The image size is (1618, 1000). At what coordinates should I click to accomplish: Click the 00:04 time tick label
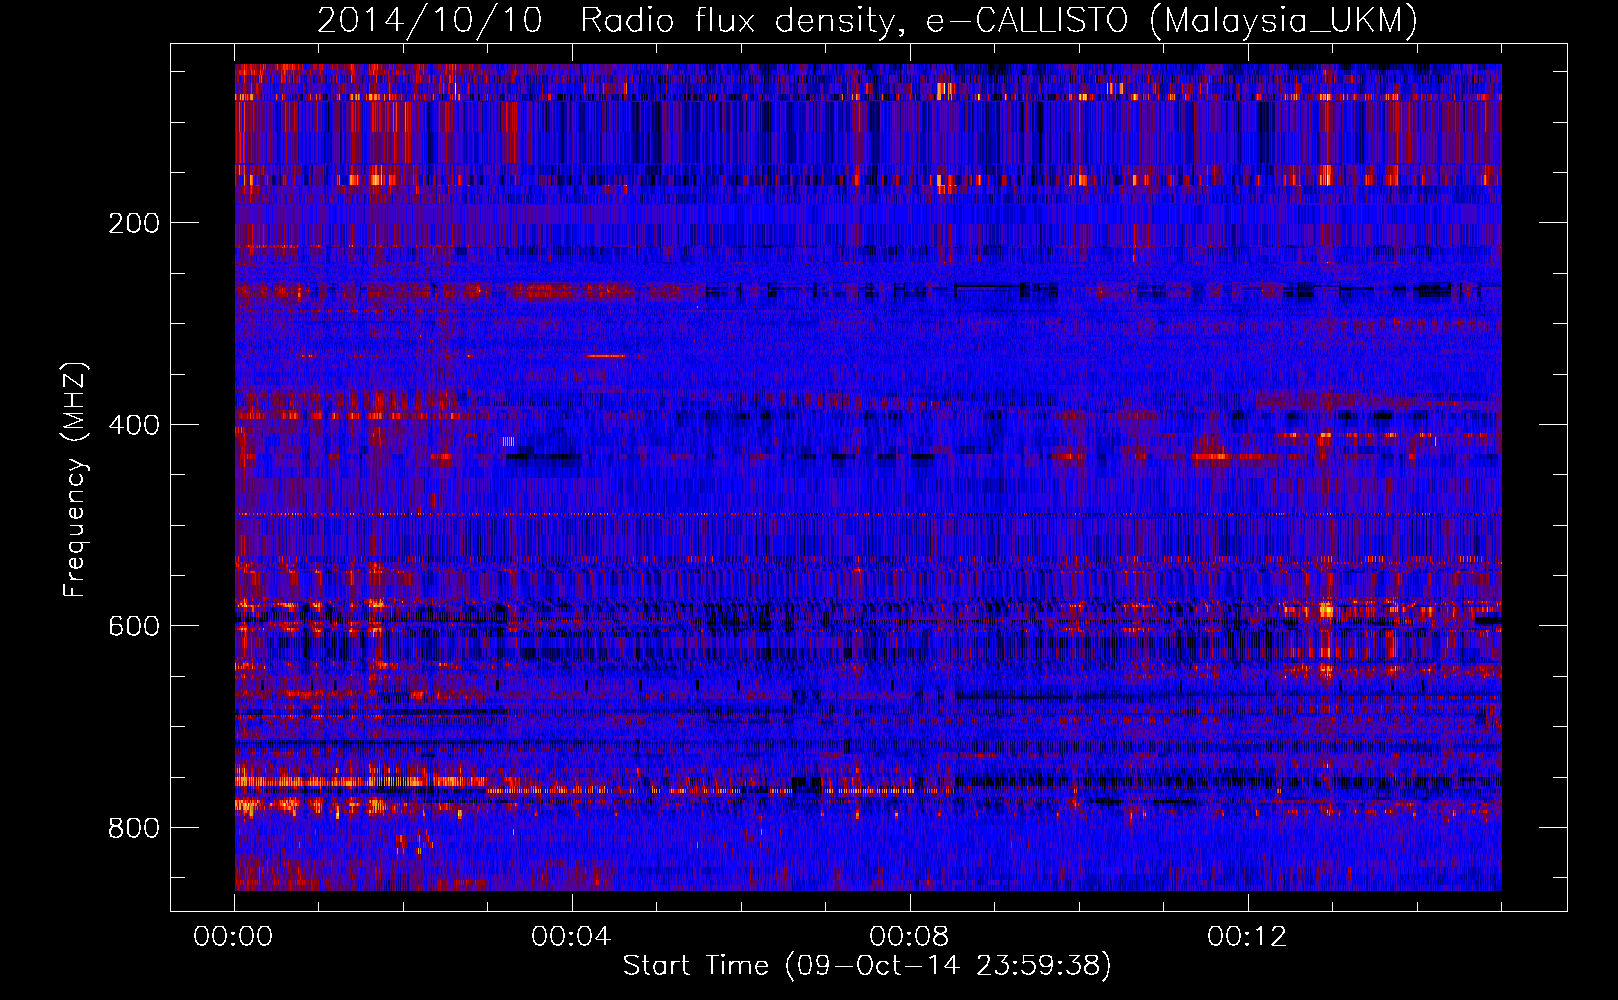pos(571,936)
